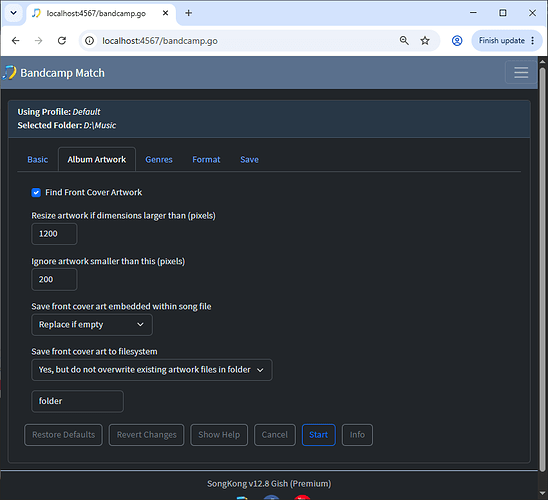This screenshot has height=500, width=548.
Task: Open the hamburger navigation menu
Action: click(x=521, y=72)
